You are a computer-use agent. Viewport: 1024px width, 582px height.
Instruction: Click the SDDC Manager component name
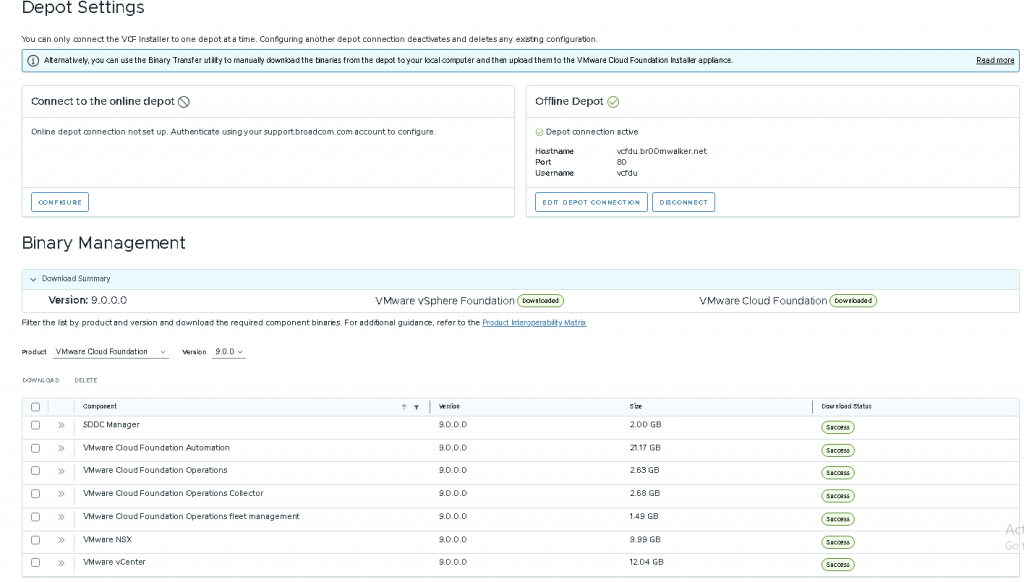(x=111, y=425)
